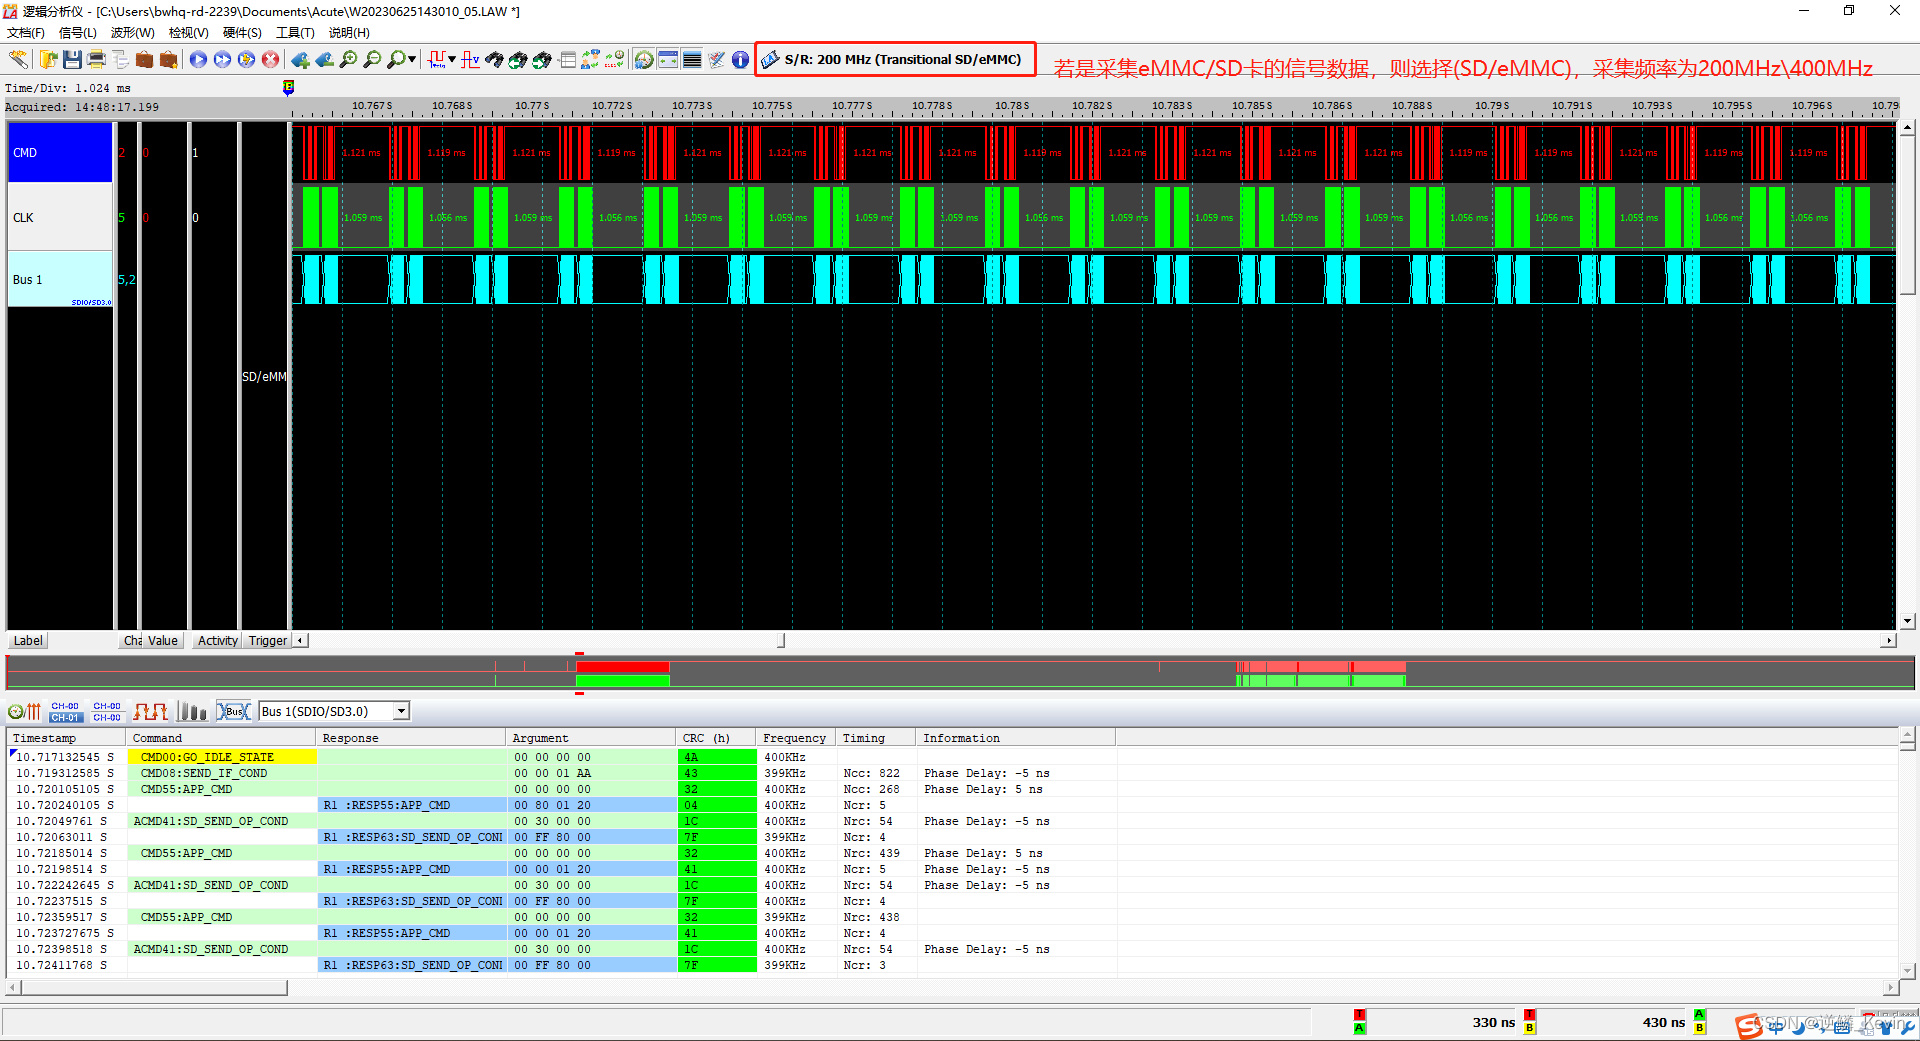Click the S/R: 200 MHz sample rate button
This screenshot has width=1920, height=1041.
click(895, 60)
